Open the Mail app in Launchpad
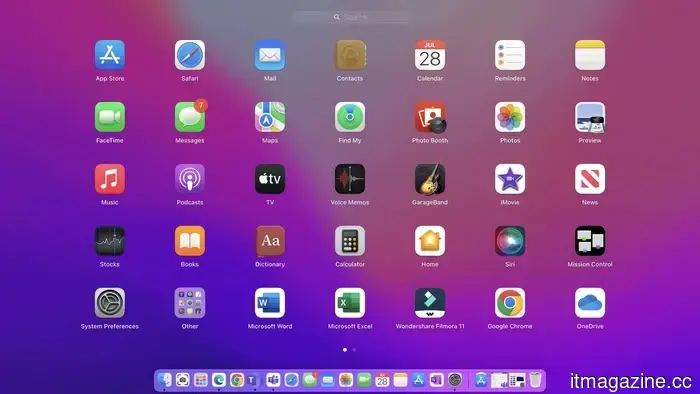 (270, 55)
